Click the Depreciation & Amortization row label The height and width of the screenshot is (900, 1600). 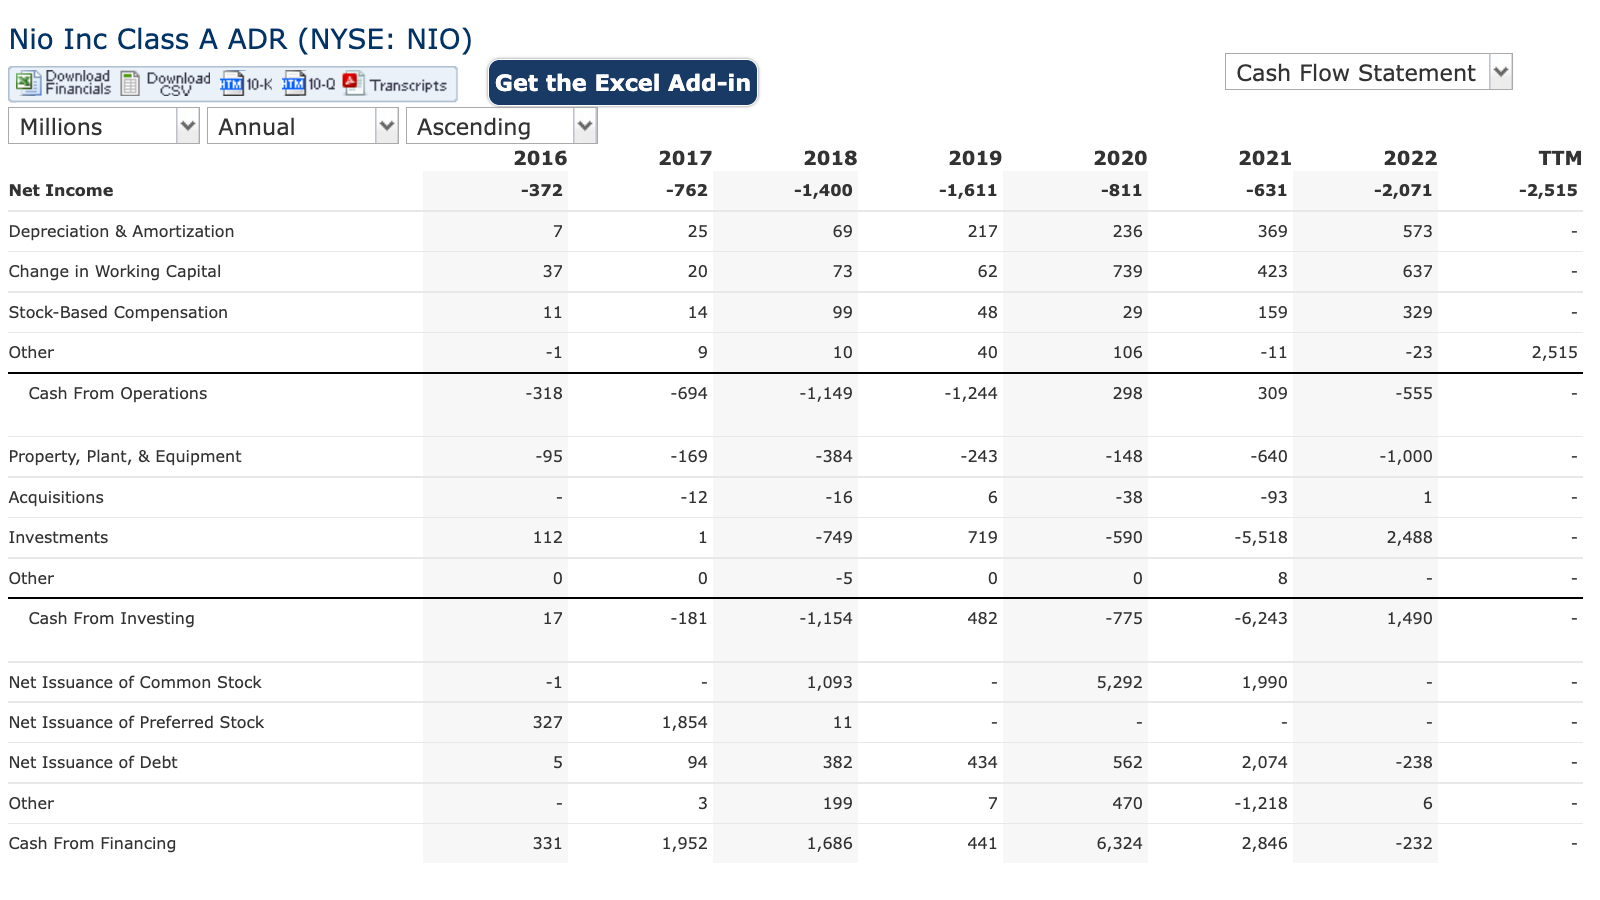pyautogui.click(x=121, y=231)
